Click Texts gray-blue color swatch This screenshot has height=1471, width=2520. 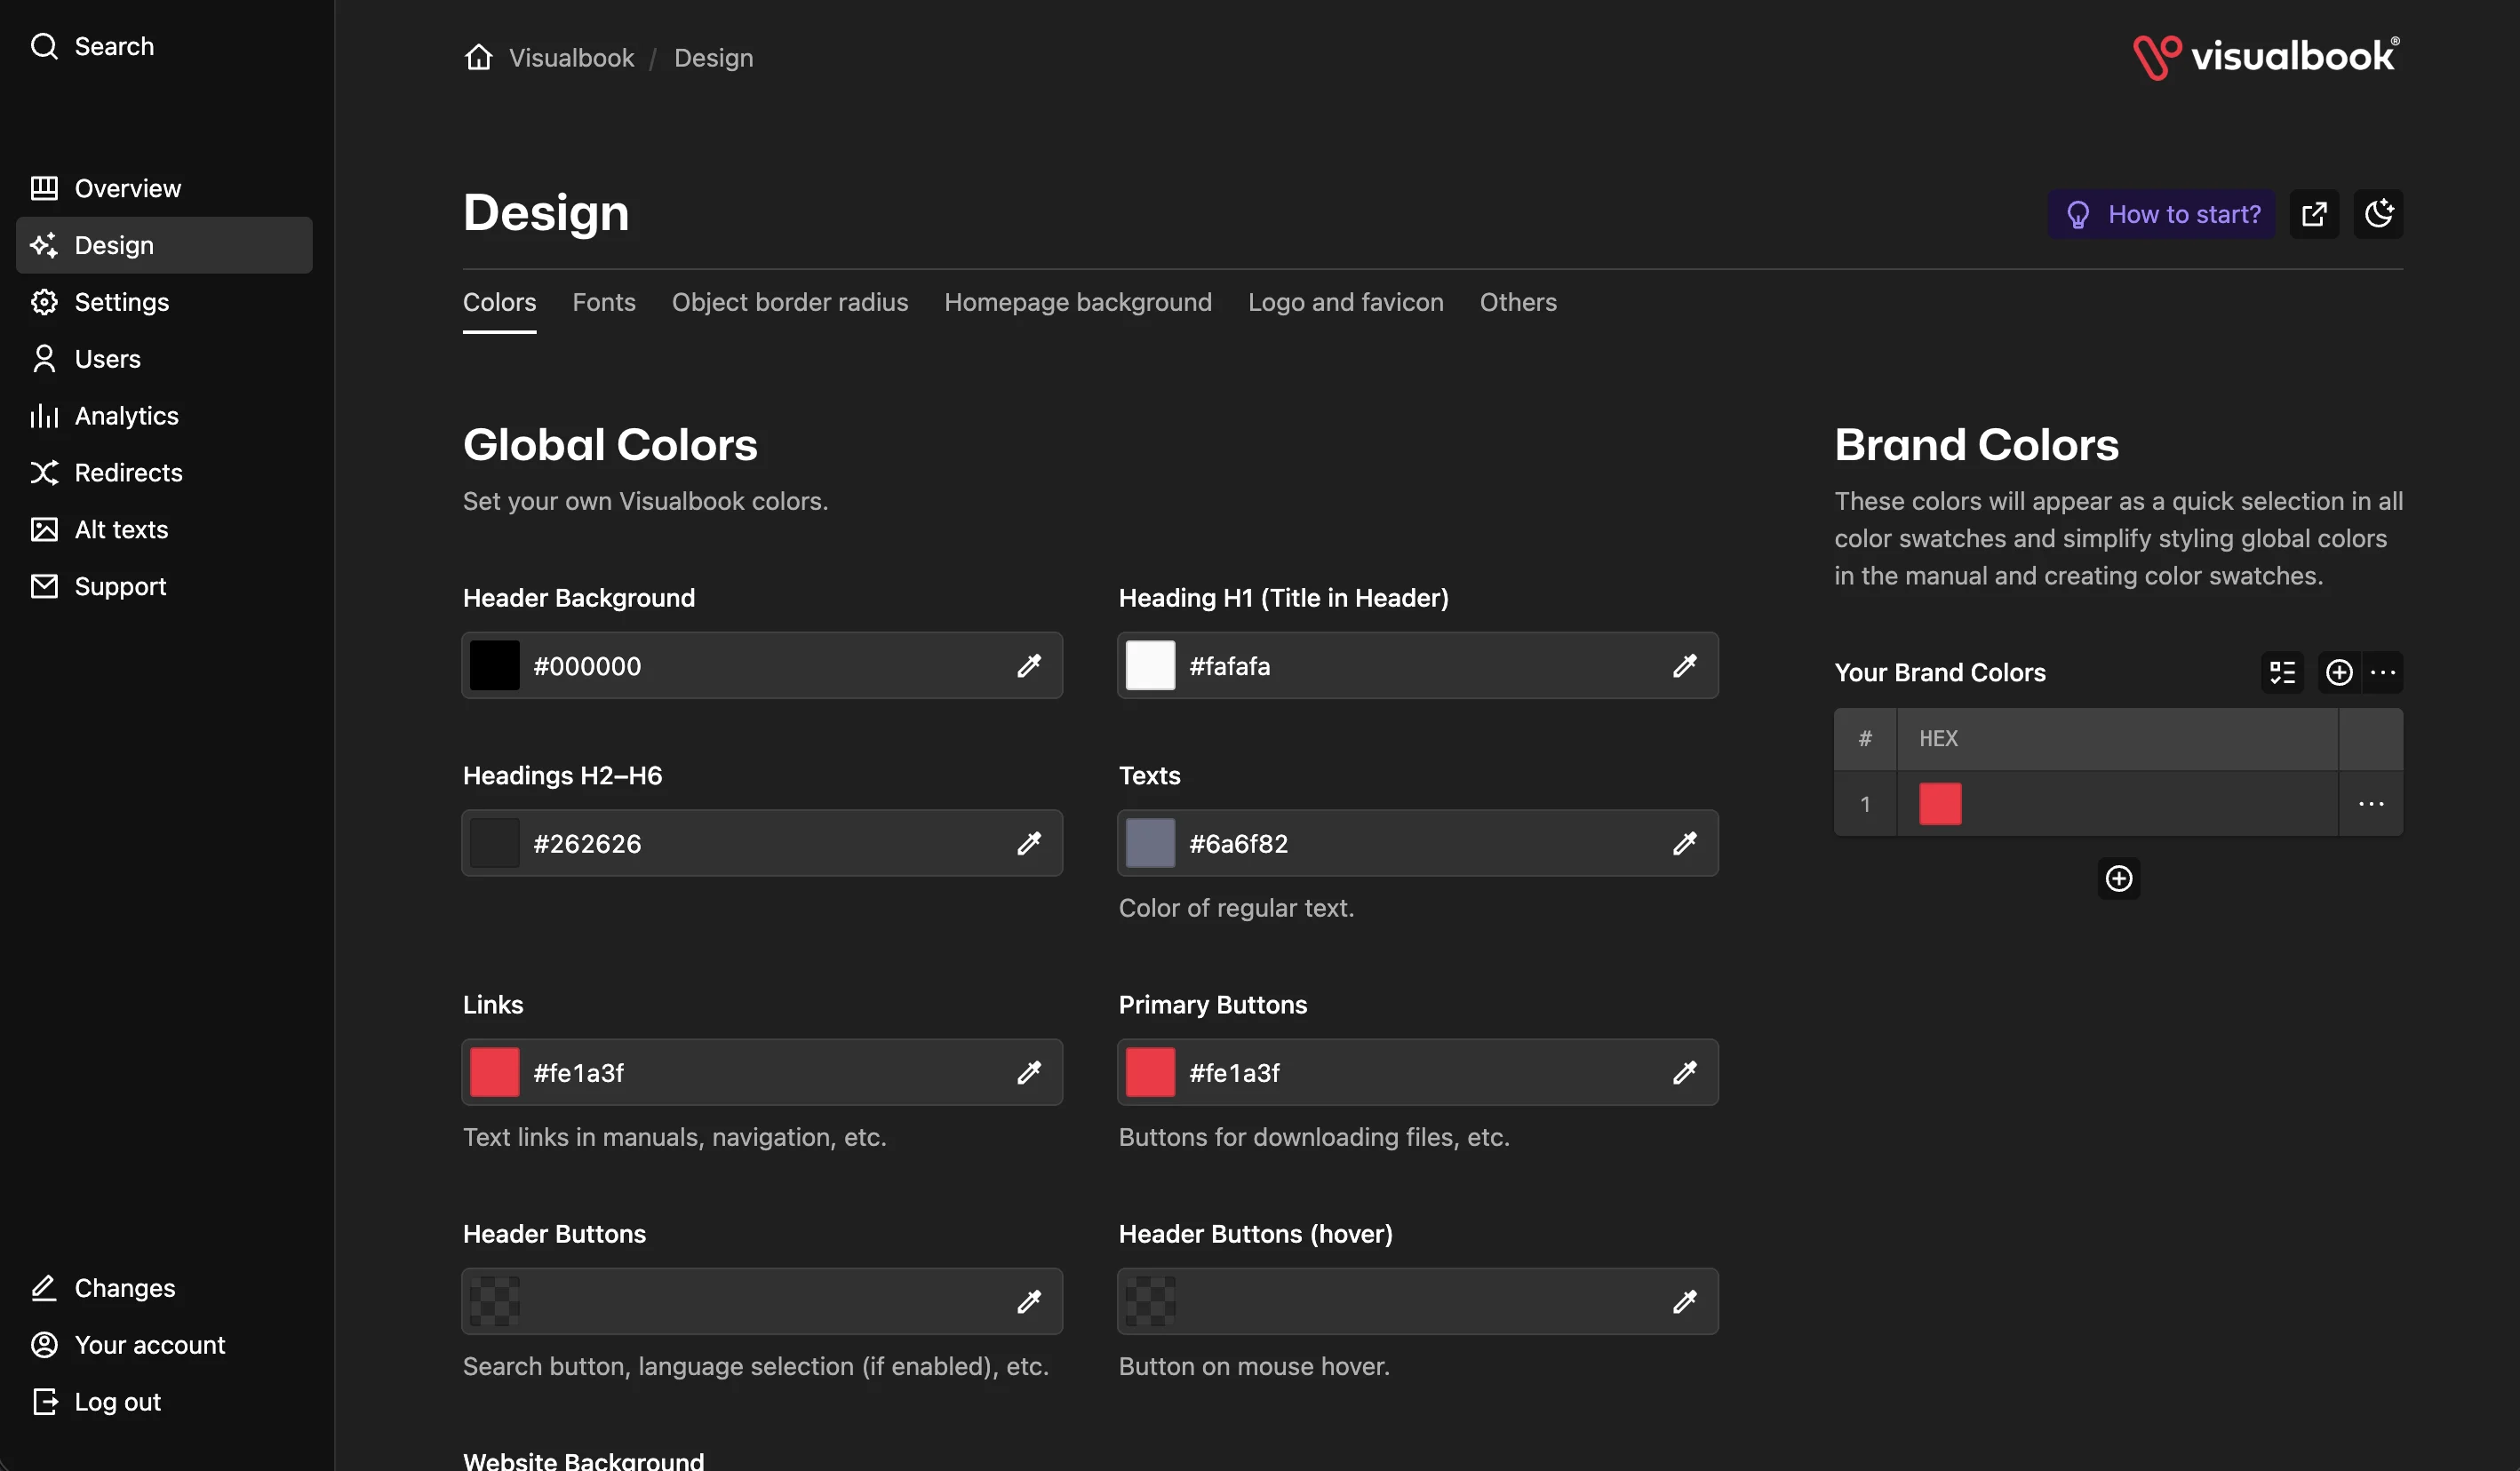coord(1151,844)
